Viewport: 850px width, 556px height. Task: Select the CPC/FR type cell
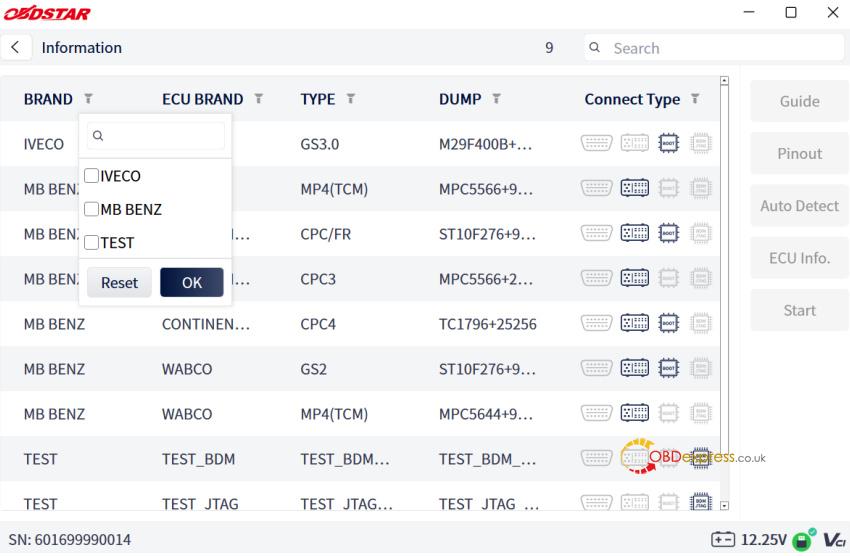pyautogui.click(x=326, y=234)
